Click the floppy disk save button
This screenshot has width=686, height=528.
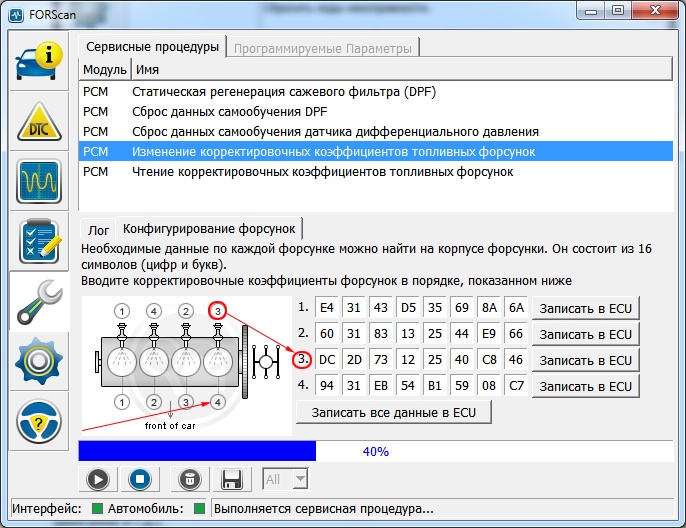pos(232,479)
